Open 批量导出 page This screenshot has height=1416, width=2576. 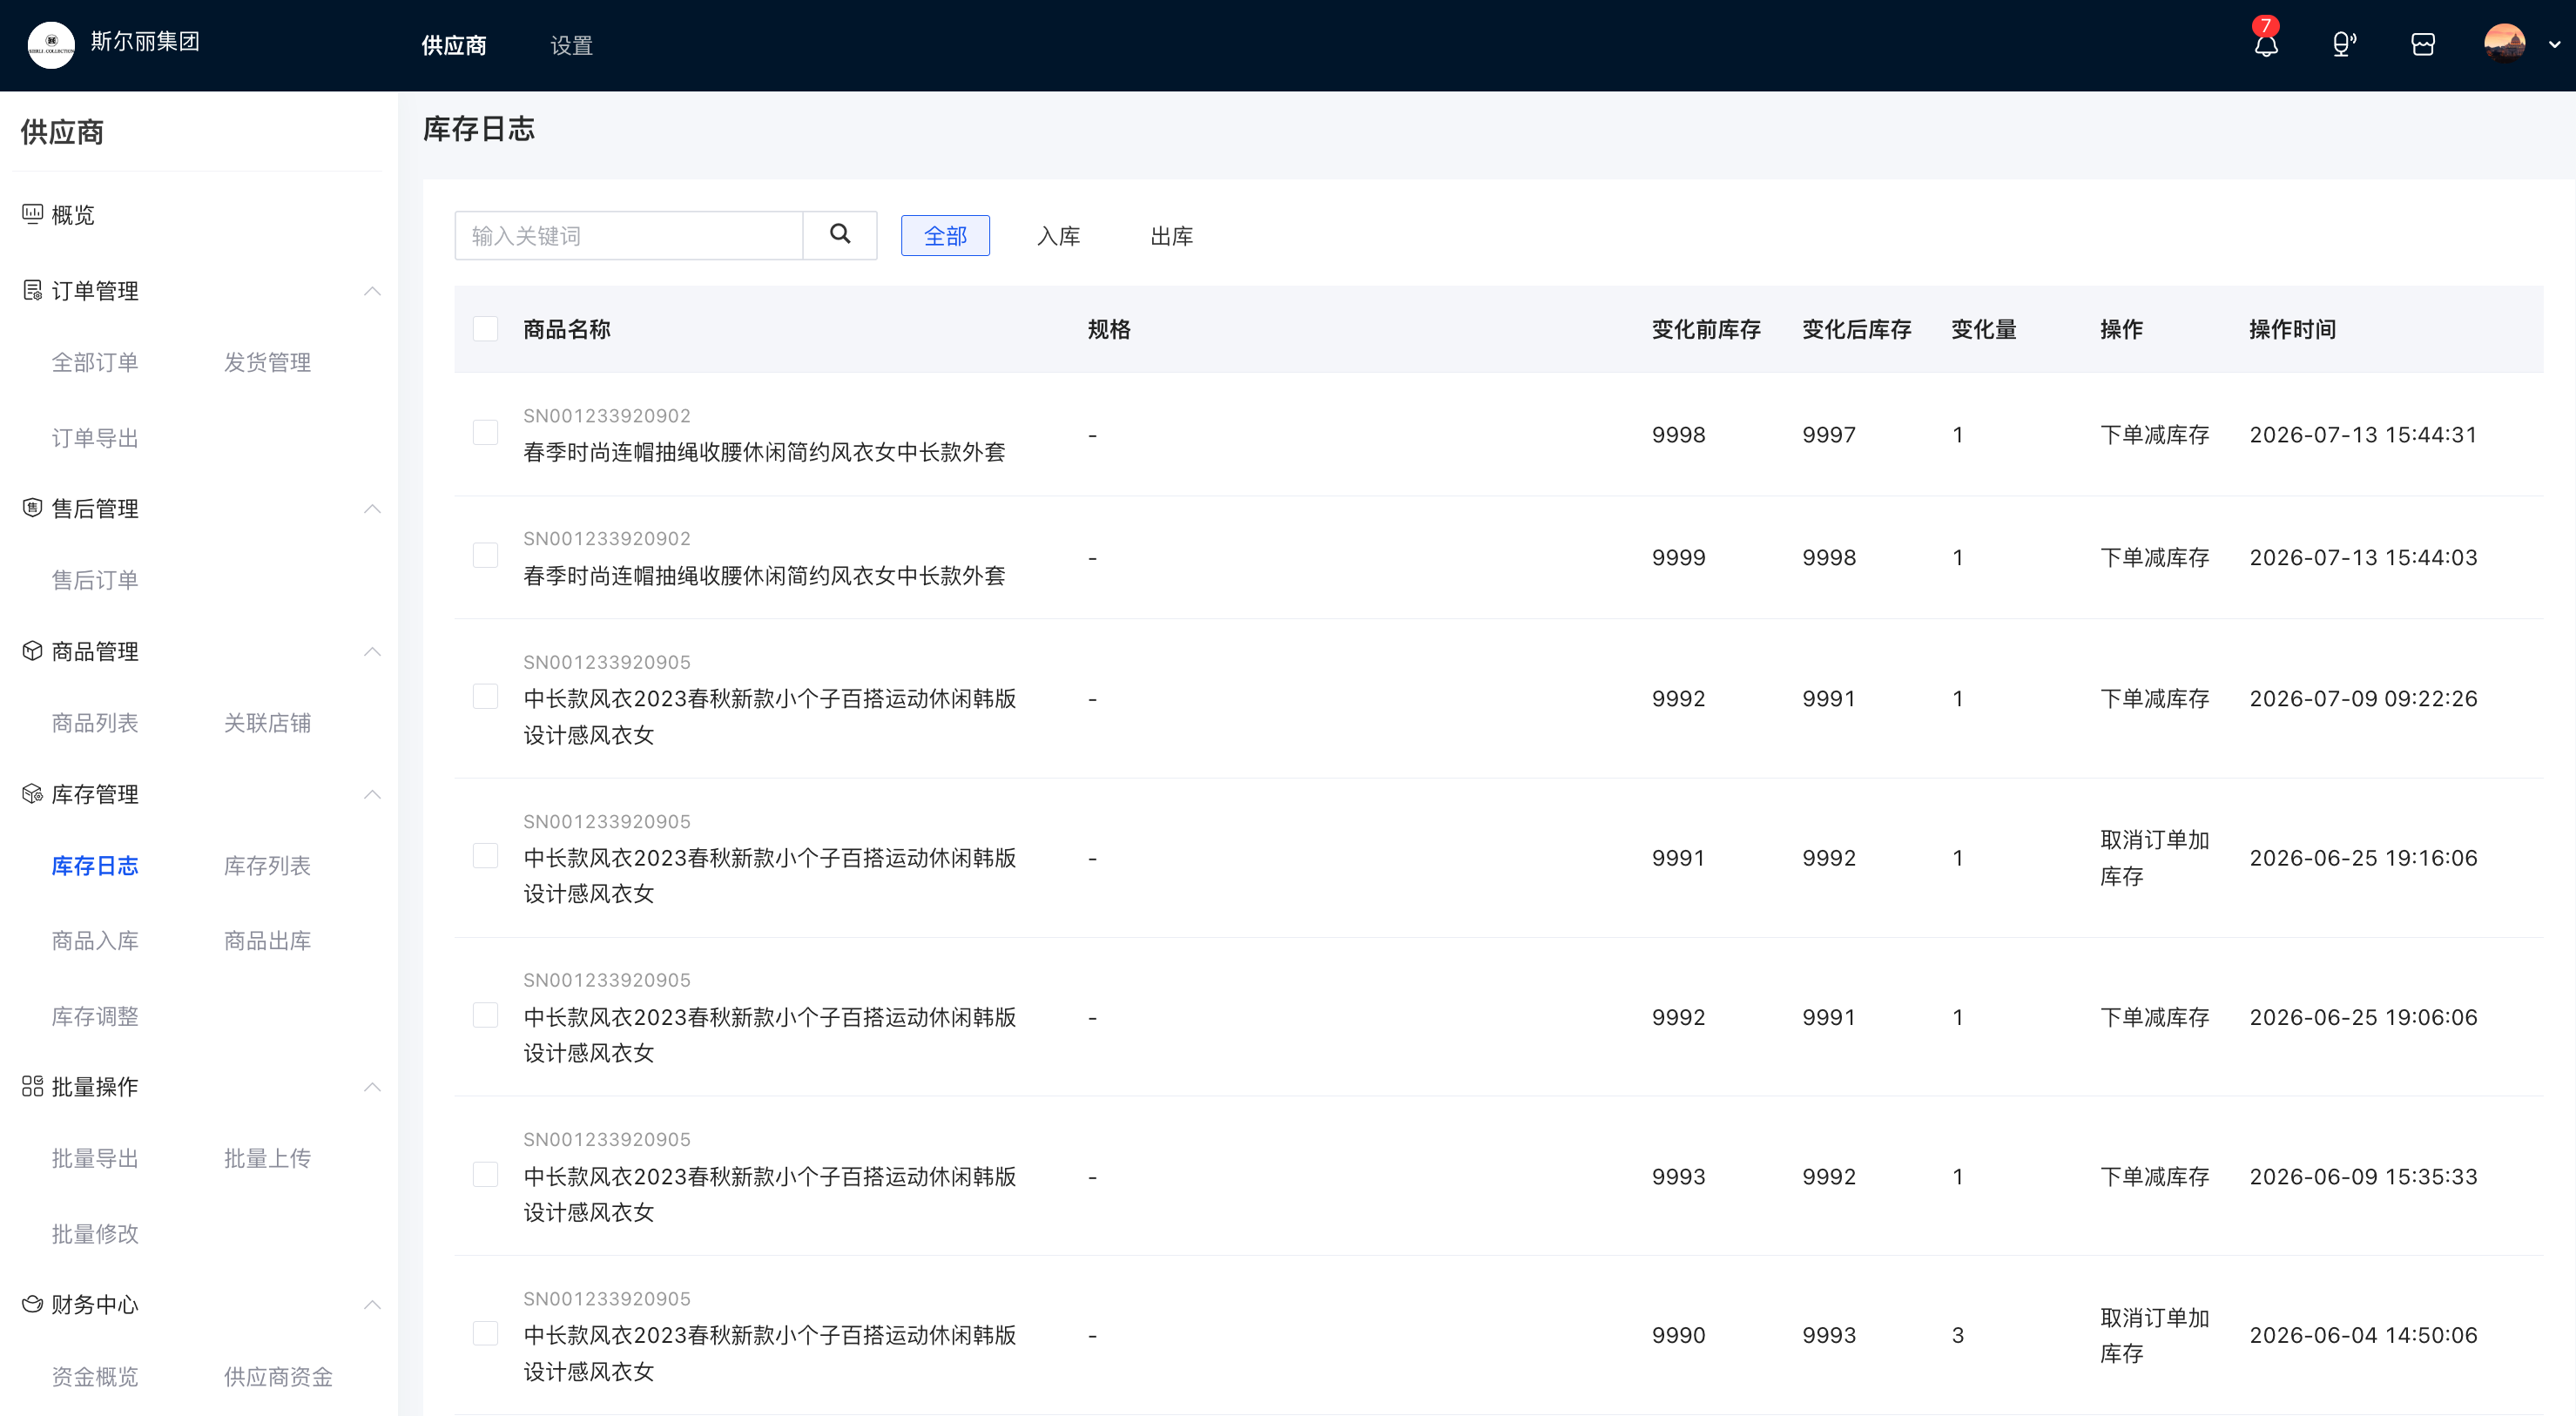point(95,1159)
